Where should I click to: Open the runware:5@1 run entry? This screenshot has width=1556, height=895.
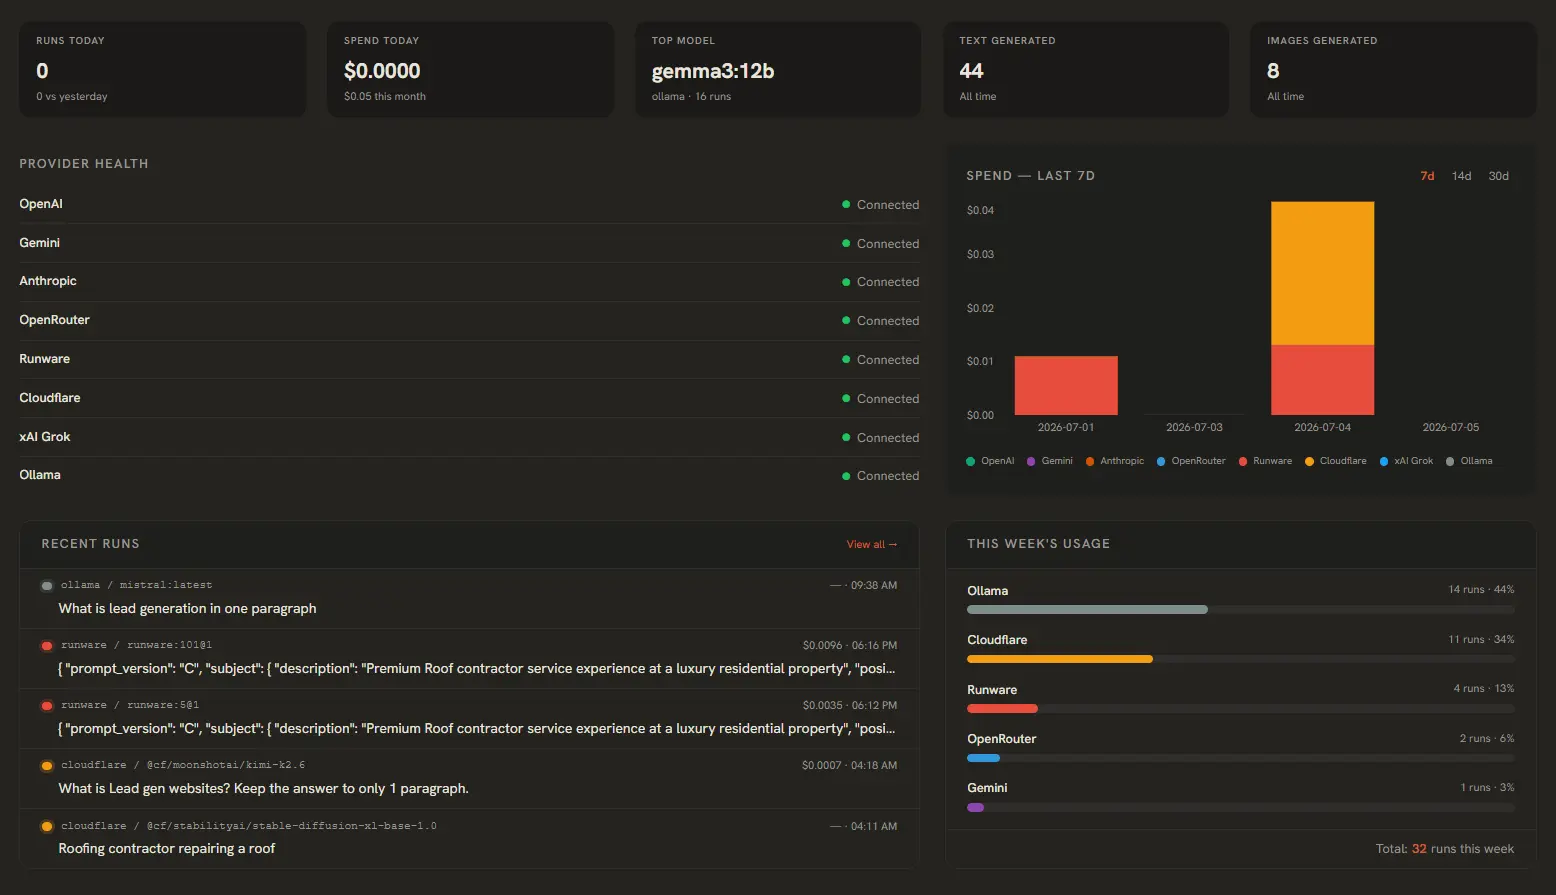(469, 718)
